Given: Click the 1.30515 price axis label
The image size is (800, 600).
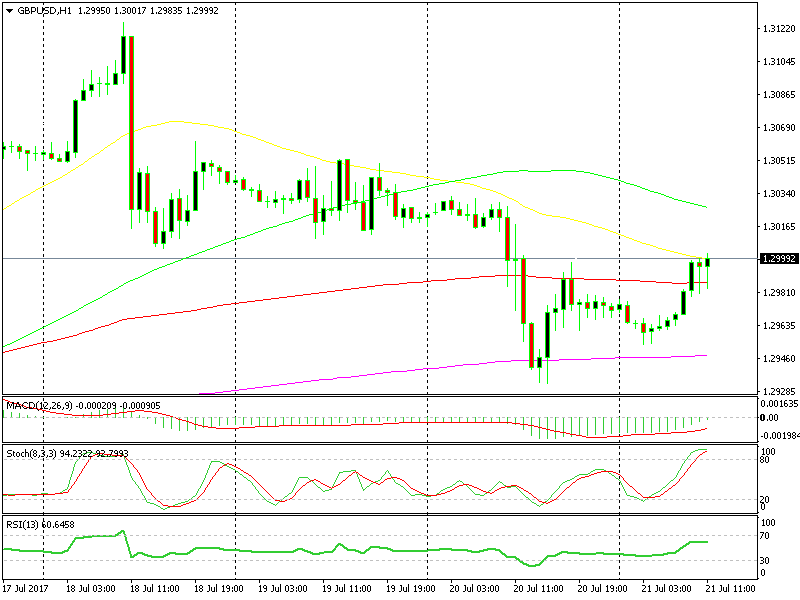Looking at the screenshot, I should click(779, 161).
